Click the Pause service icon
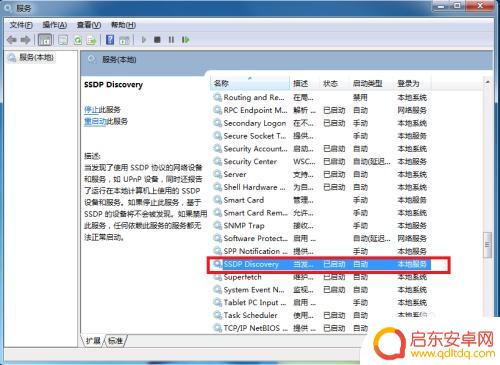Screen dimensions: 500x365 pos(171,40)
